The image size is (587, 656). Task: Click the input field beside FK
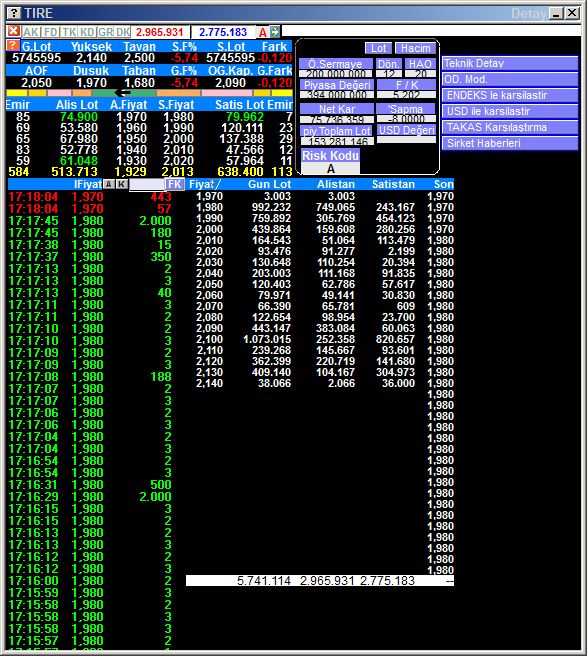click(146, 184)
